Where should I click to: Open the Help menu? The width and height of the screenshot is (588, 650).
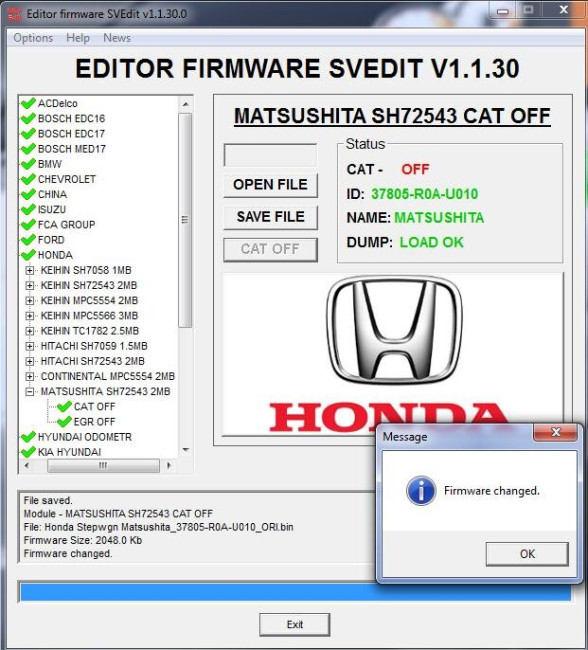78,38
